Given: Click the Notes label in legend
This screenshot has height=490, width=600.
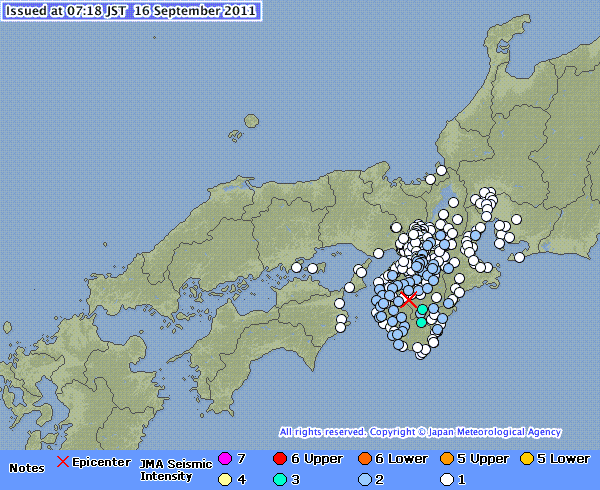Looking at the screenshot, I should tap(27, 467).
